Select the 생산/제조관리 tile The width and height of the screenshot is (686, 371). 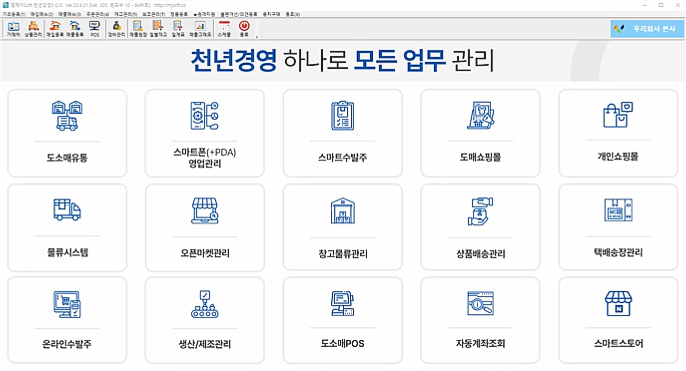coord(205,320)
